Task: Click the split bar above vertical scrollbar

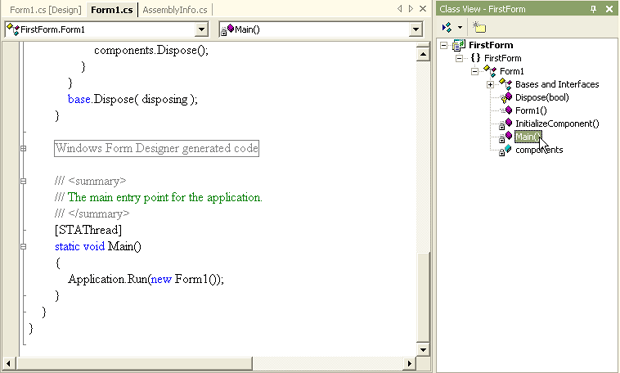Action: click(x=423, y=45)
